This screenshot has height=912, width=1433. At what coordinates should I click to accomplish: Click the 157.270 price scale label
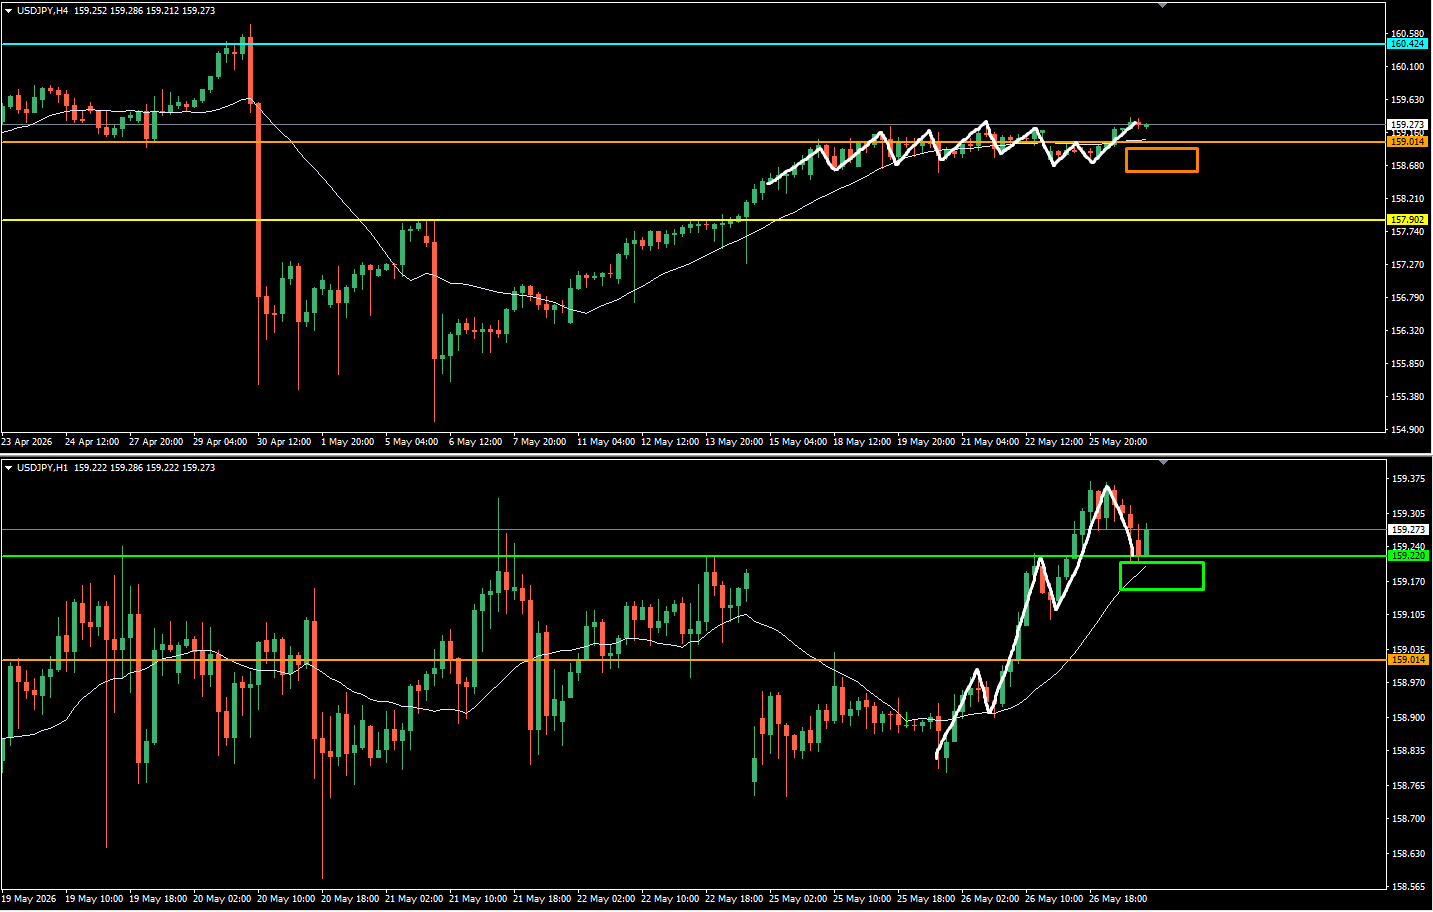pyautogui.click(x=1407, y=265)
